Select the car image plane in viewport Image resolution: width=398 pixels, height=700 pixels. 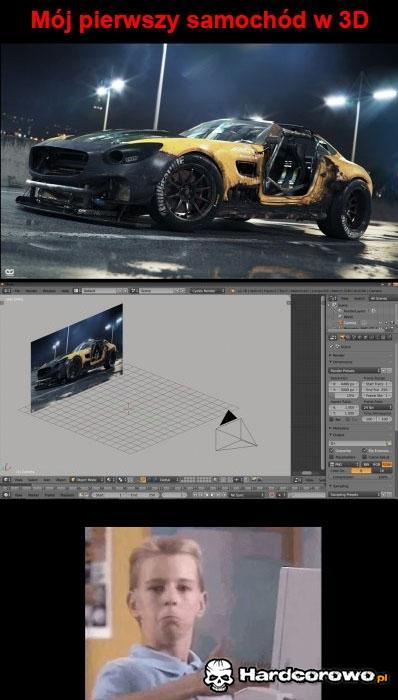click(77, 357)
